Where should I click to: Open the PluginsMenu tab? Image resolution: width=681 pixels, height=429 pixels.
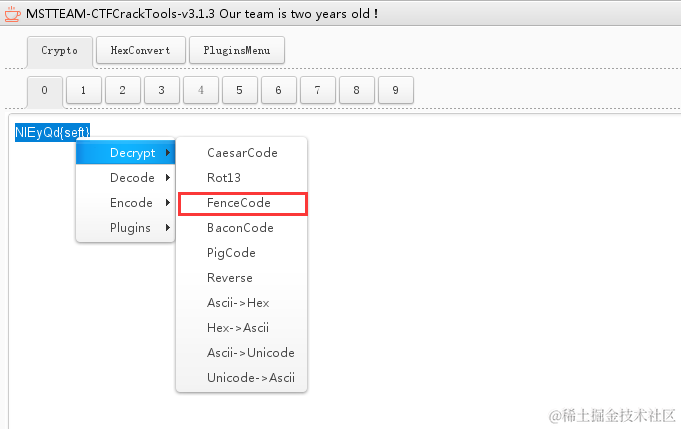coord(237,50)
